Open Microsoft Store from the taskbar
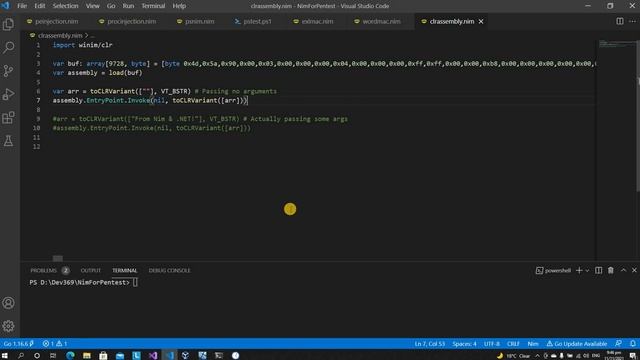 tap(103, 355)
